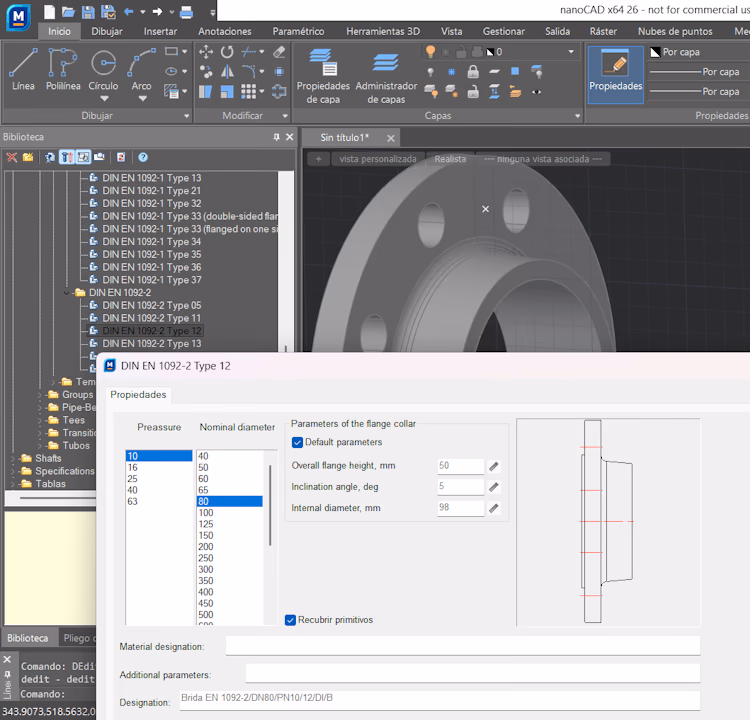
Task: Open Administrador de capas
Action: (386, 76)
